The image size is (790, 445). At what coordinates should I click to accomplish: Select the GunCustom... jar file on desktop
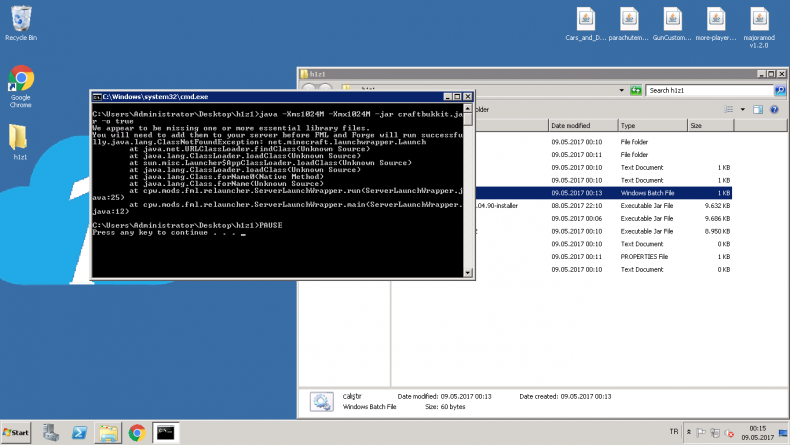pyautogui.click(x=672, y=24)
